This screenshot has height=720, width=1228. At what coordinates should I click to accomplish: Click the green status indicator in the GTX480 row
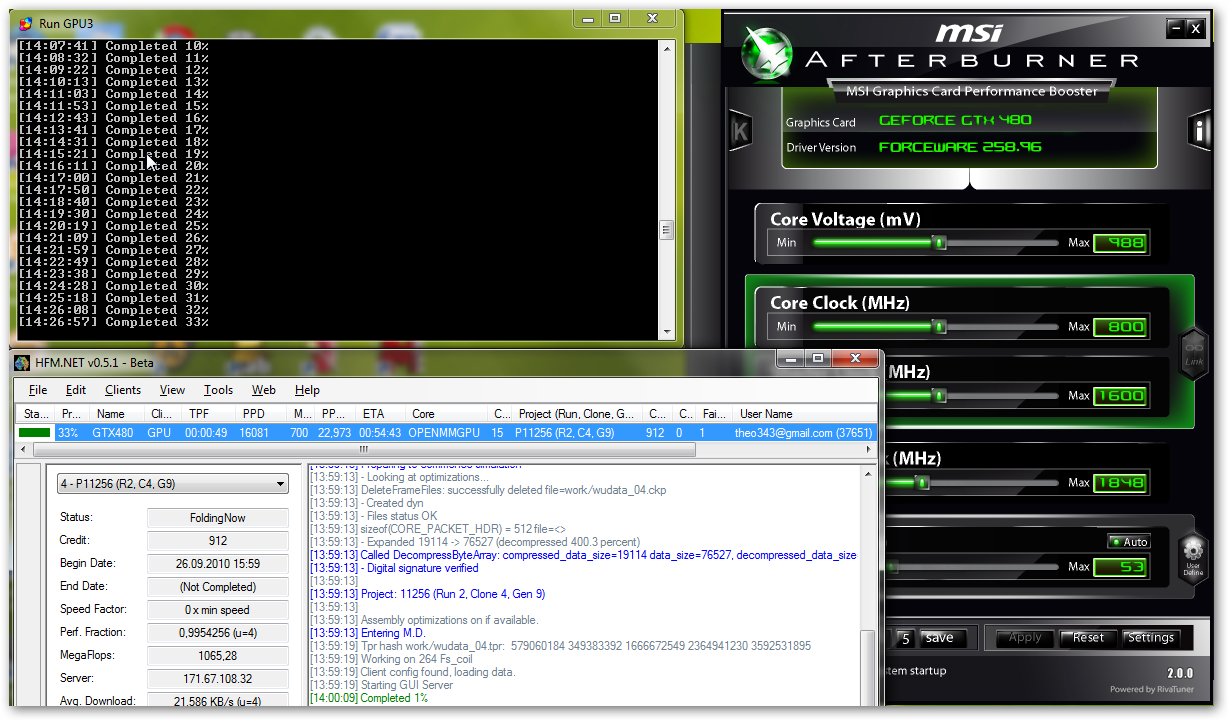[x=34, y=433]
